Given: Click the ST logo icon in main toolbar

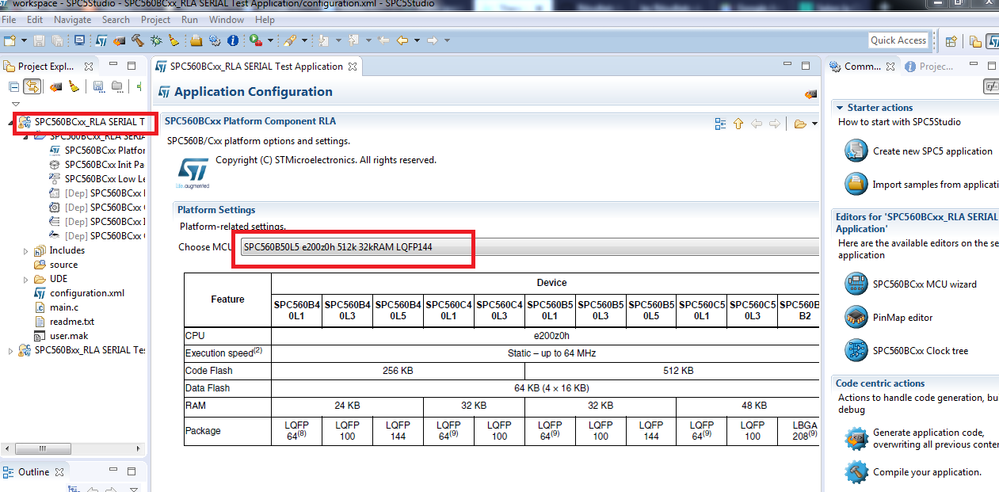Looking at the screenshot, I should (x=102, y=40).
